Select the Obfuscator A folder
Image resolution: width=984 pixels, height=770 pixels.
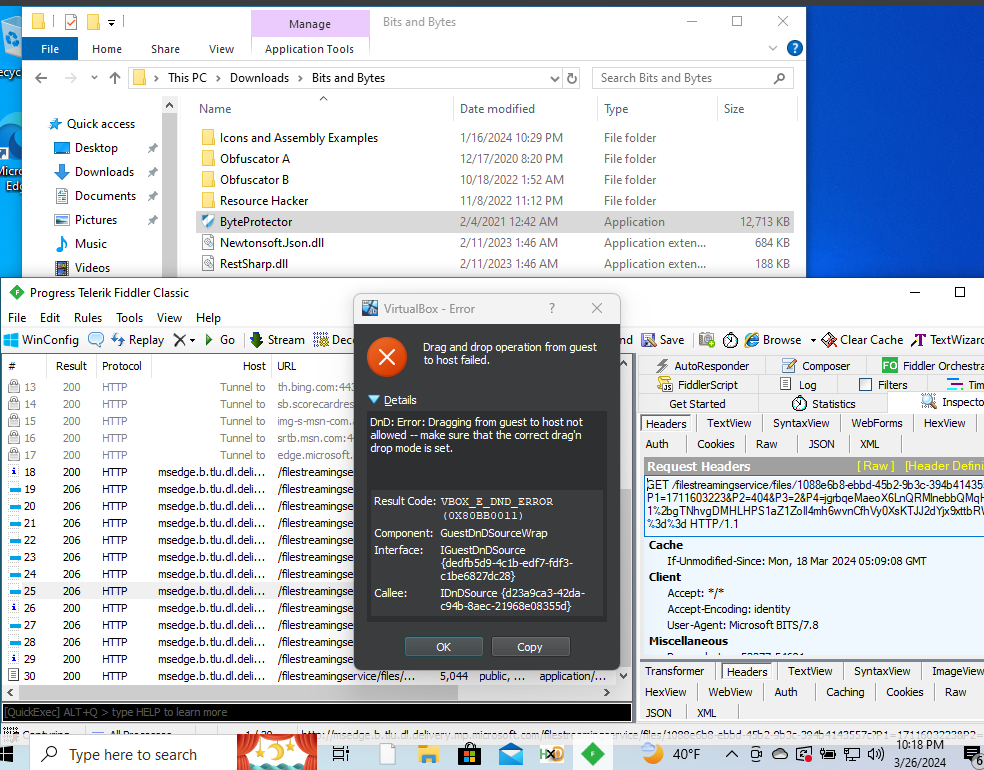255,159
